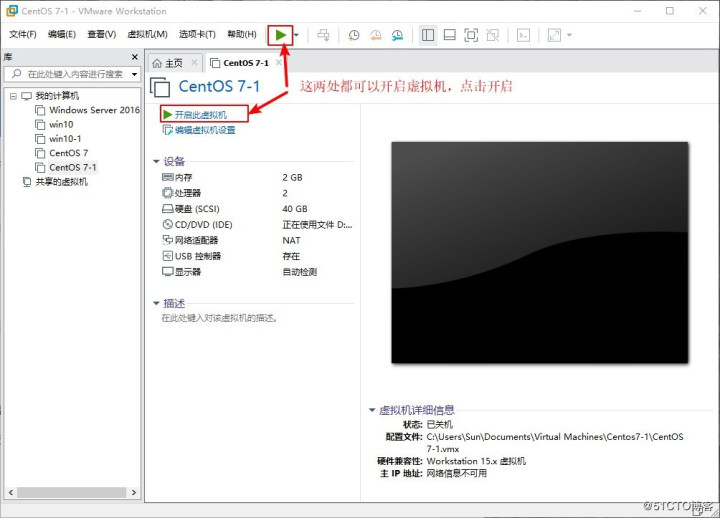Click the CentOS 7-1 page title heading
The image size is (720, 518).
click(219, 86)
